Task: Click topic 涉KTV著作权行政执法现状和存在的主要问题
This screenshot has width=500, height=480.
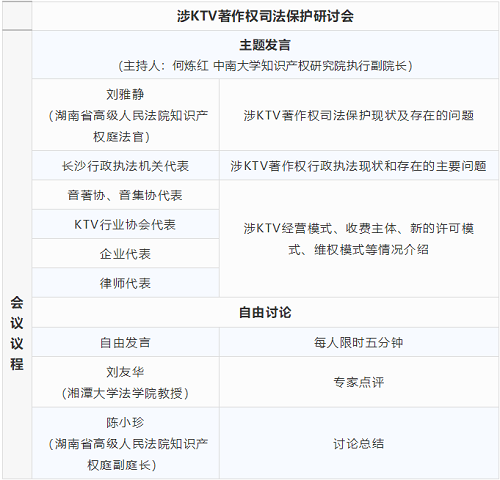Action: click(x=359, y=166)
